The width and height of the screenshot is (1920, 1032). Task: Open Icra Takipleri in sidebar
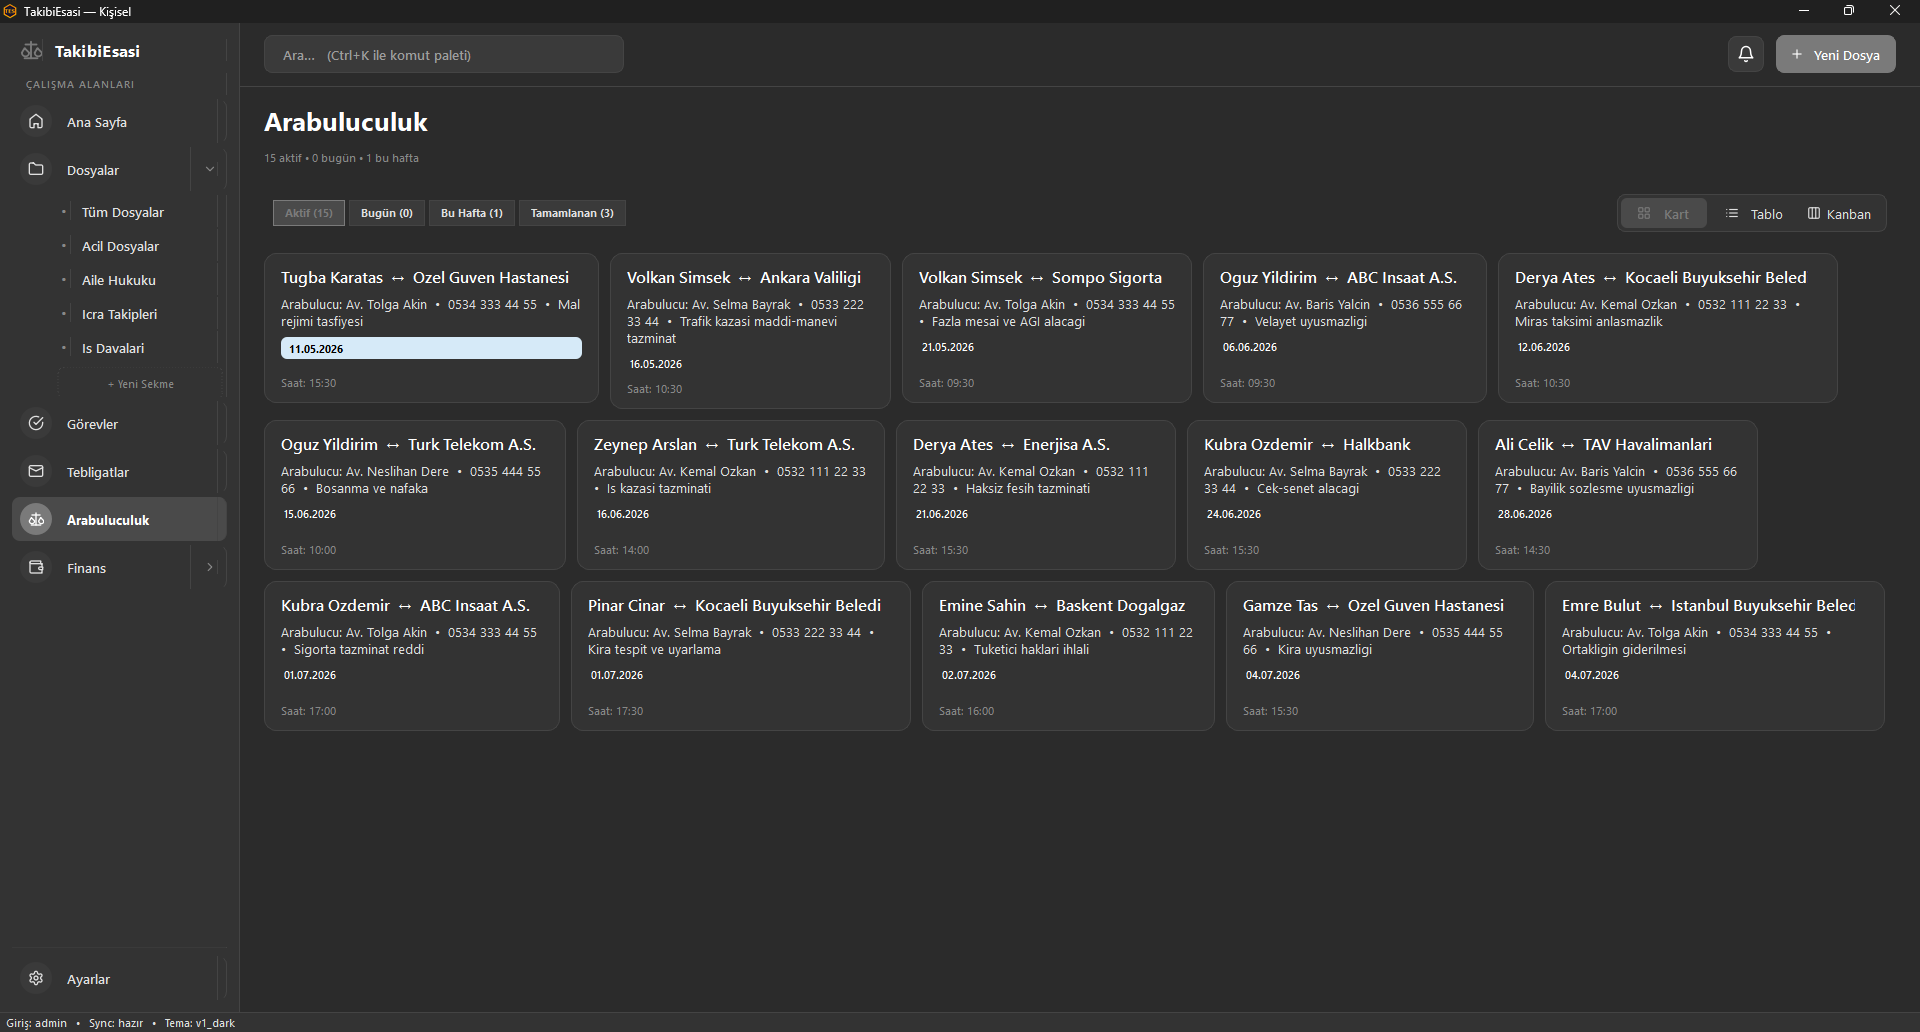click(119, 314)
